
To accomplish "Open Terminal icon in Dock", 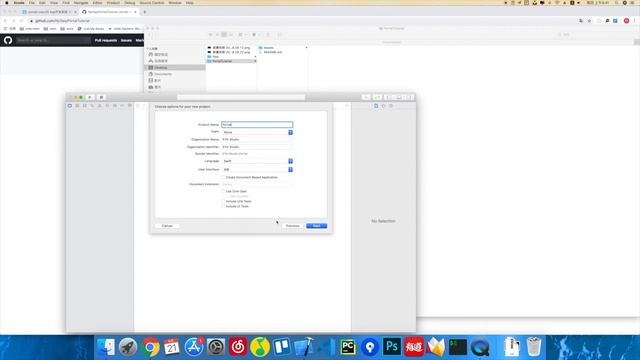I will pos(458,347).
